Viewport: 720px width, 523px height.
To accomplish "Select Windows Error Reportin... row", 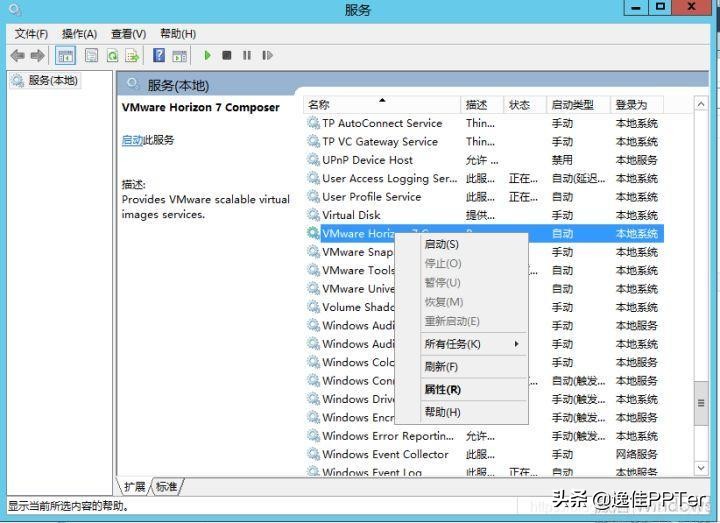I will pos(484,436).
